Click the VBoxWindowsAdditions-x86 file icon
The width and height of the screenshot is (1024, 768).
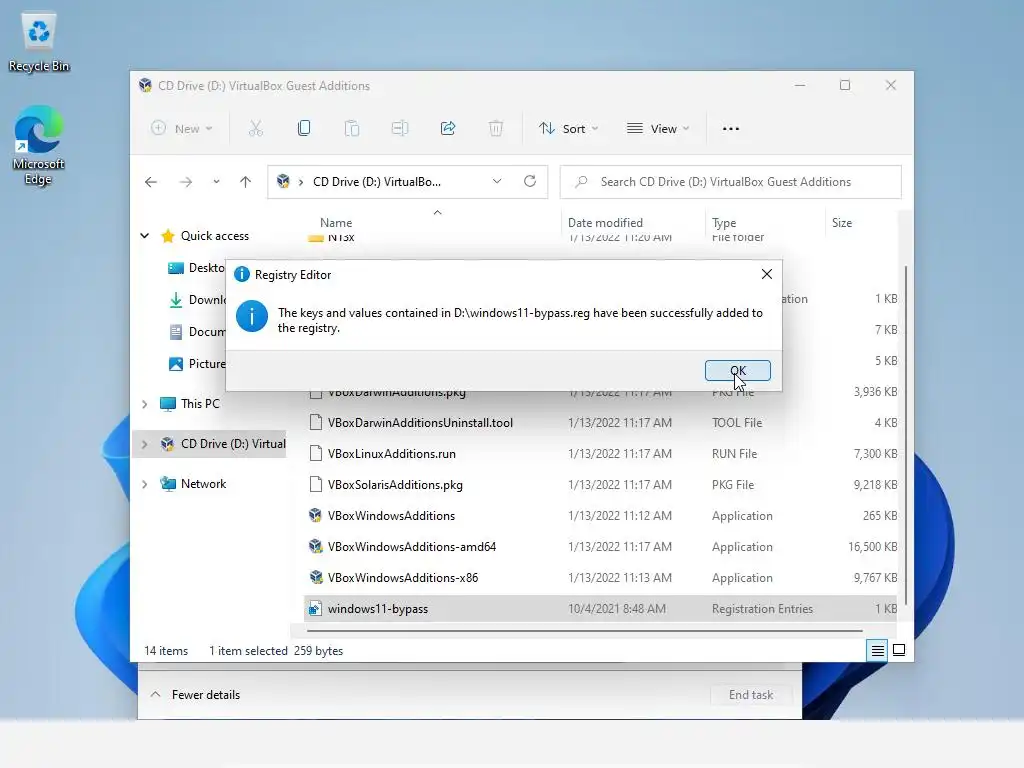[316, 577]
